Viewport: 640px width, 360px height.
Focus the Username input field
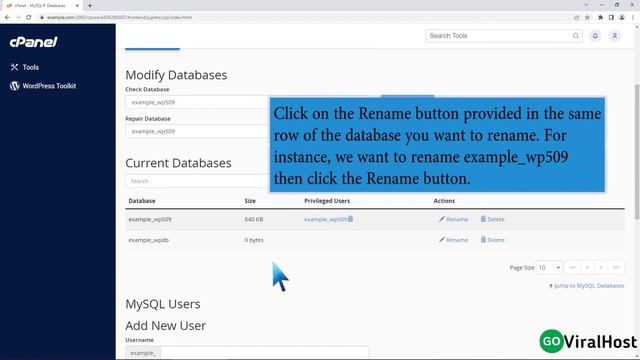coord(264,353)
